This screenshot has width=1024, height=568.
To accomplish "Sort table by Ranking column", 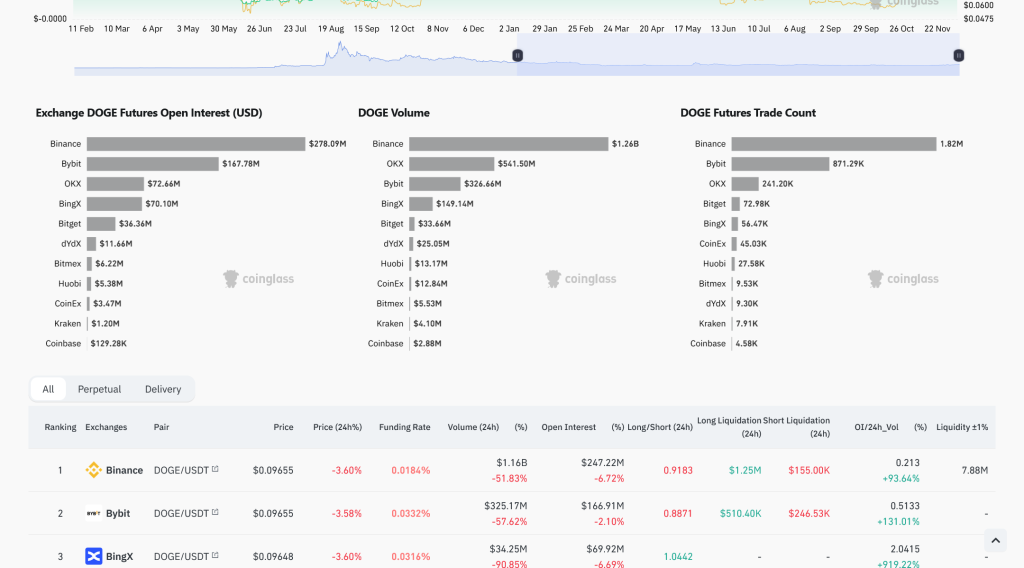I will pos(60,427).
